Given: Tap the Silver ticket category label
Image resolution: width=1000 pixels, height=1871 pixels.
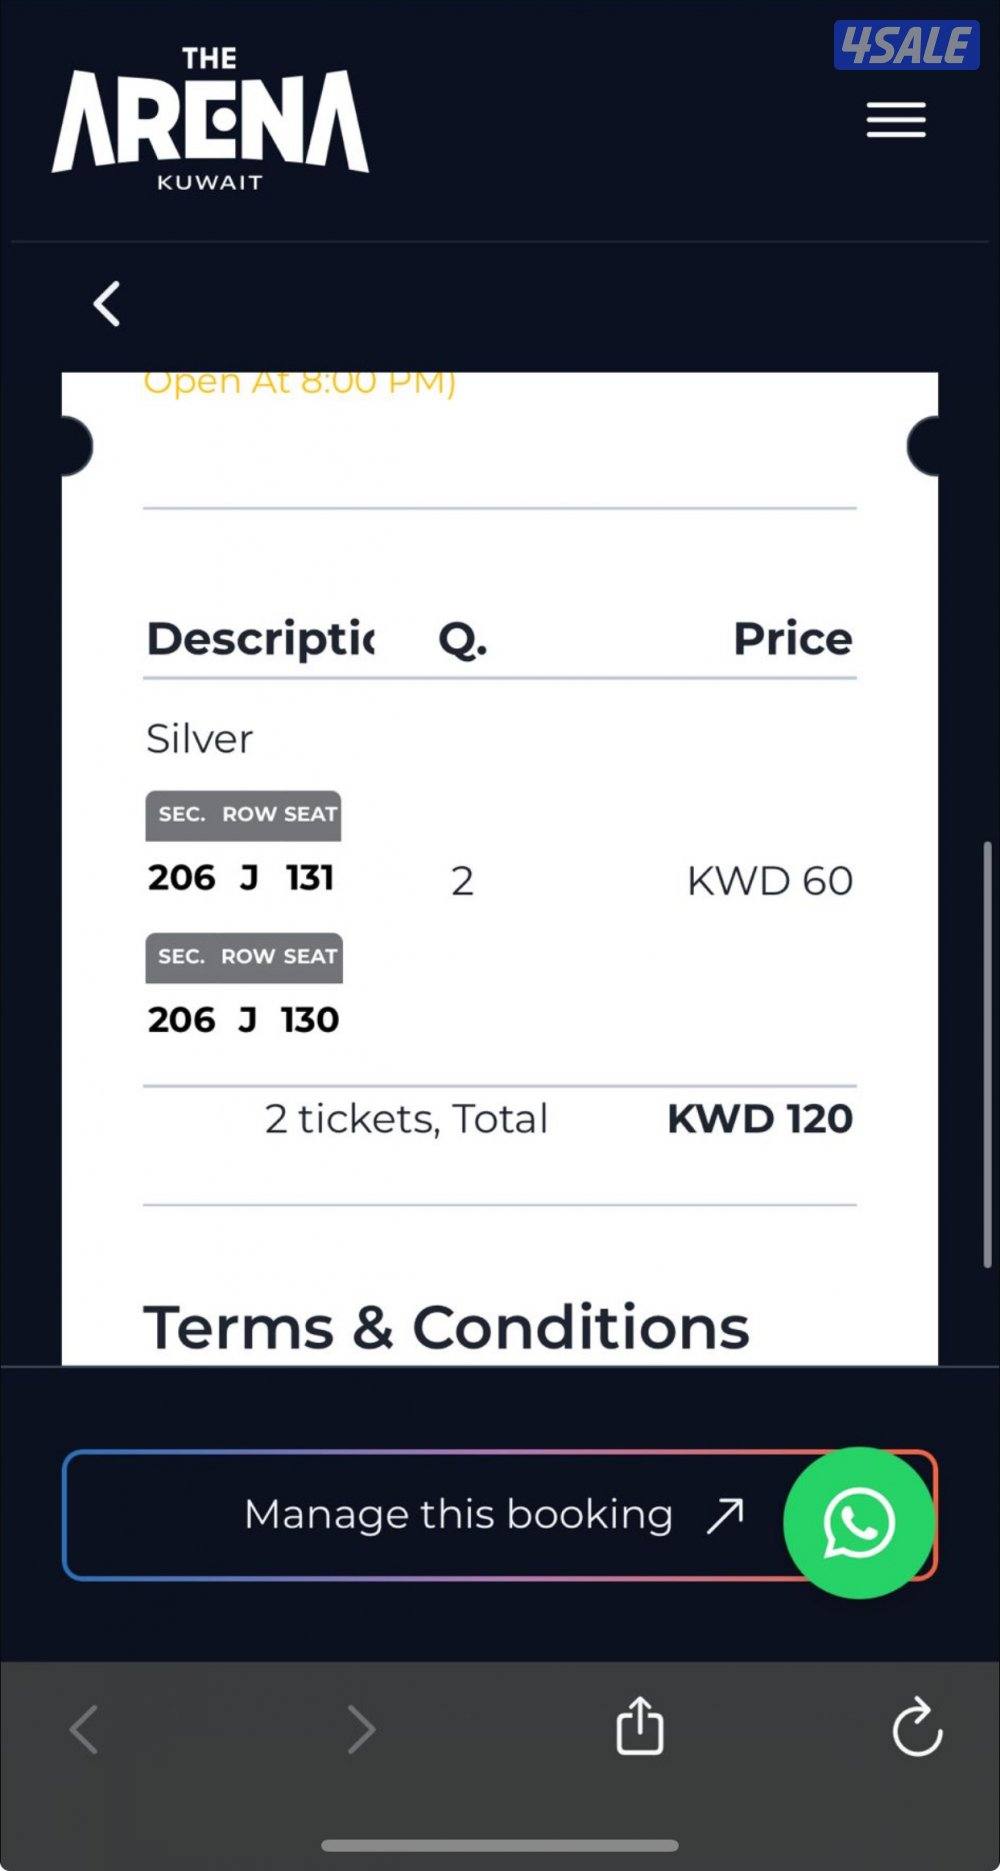Looking at the screenshot, I should pos(199,739).
